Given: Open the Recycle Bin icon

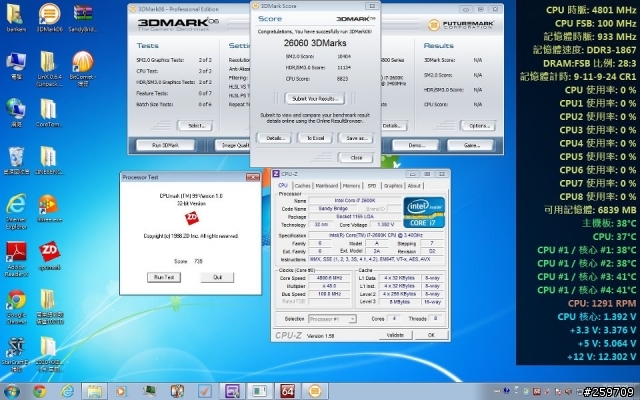Looking at the screenshot, I should (16, 161).
